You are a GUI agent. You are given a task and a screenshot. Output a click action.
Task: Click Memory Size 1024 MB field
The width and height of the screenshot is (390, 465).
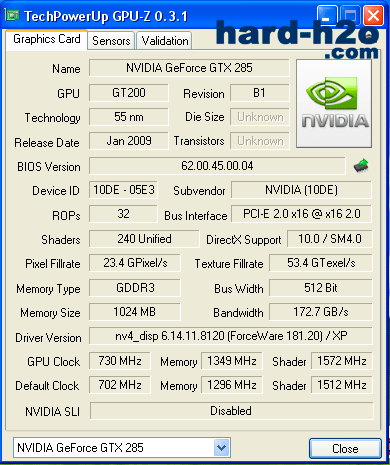click(x=135, y=312)
